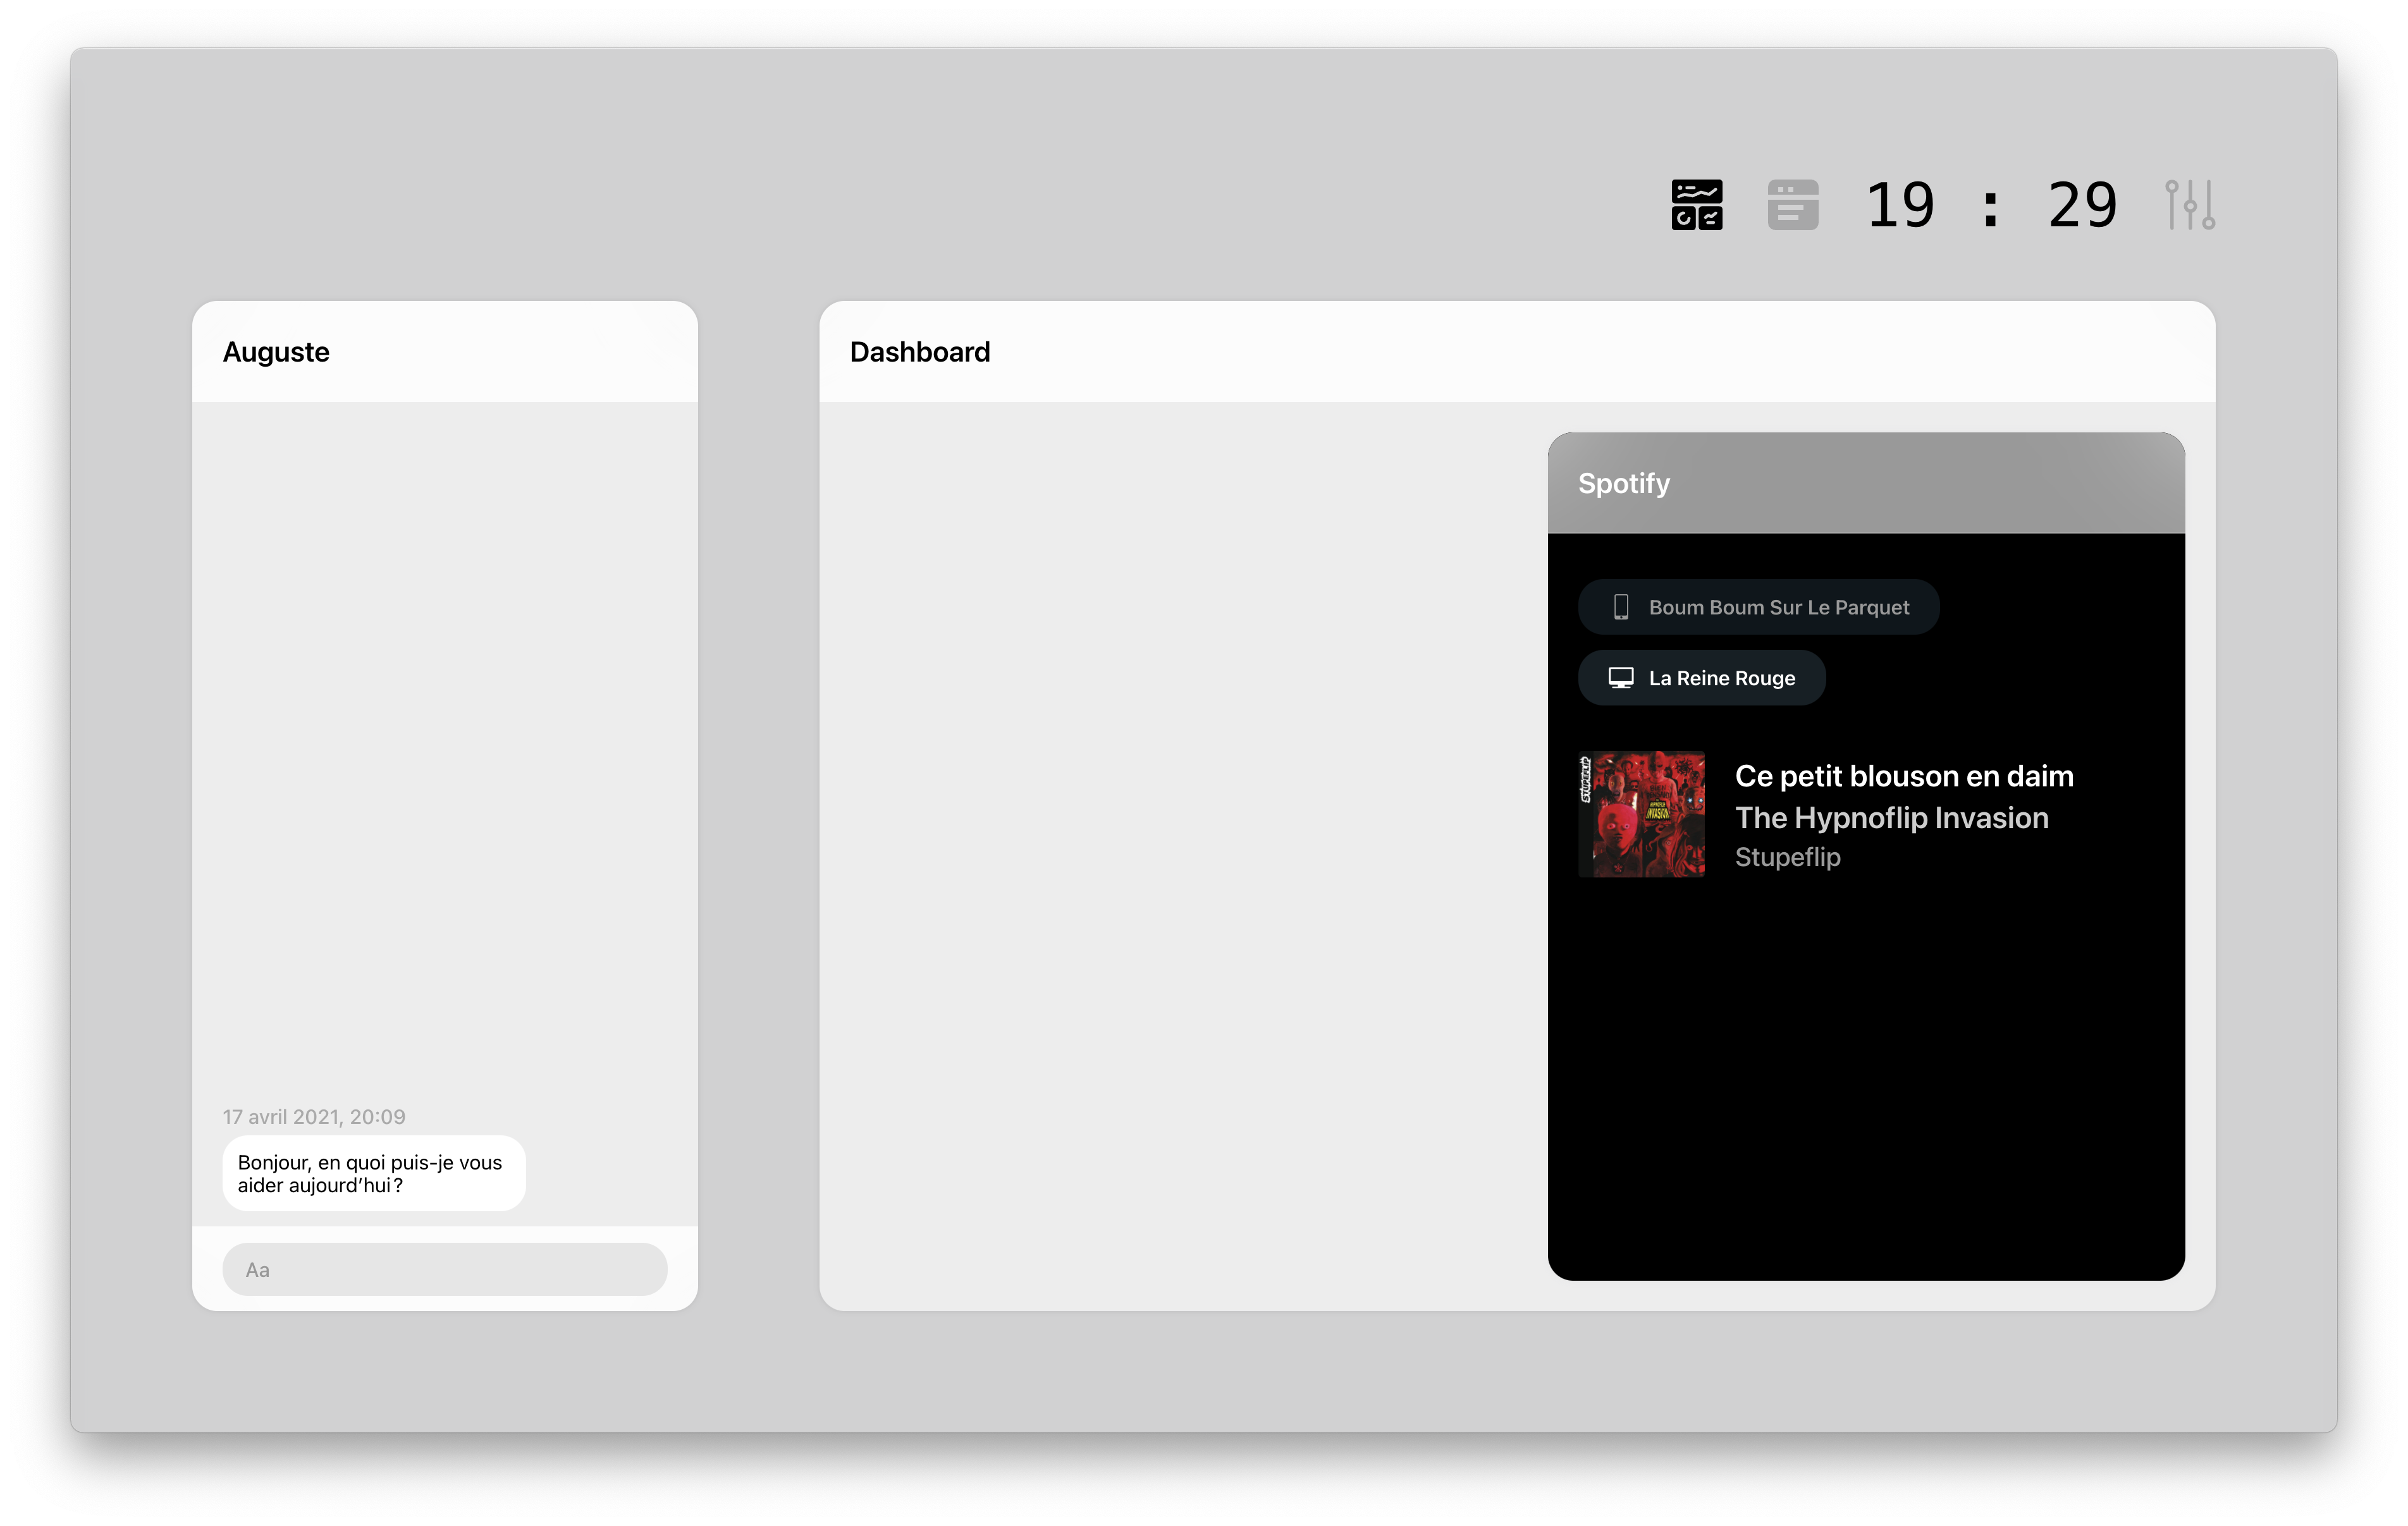Click the Dashboard panel title
The width and height of the screenshot is (2408, 1526).
coord(919,352)
